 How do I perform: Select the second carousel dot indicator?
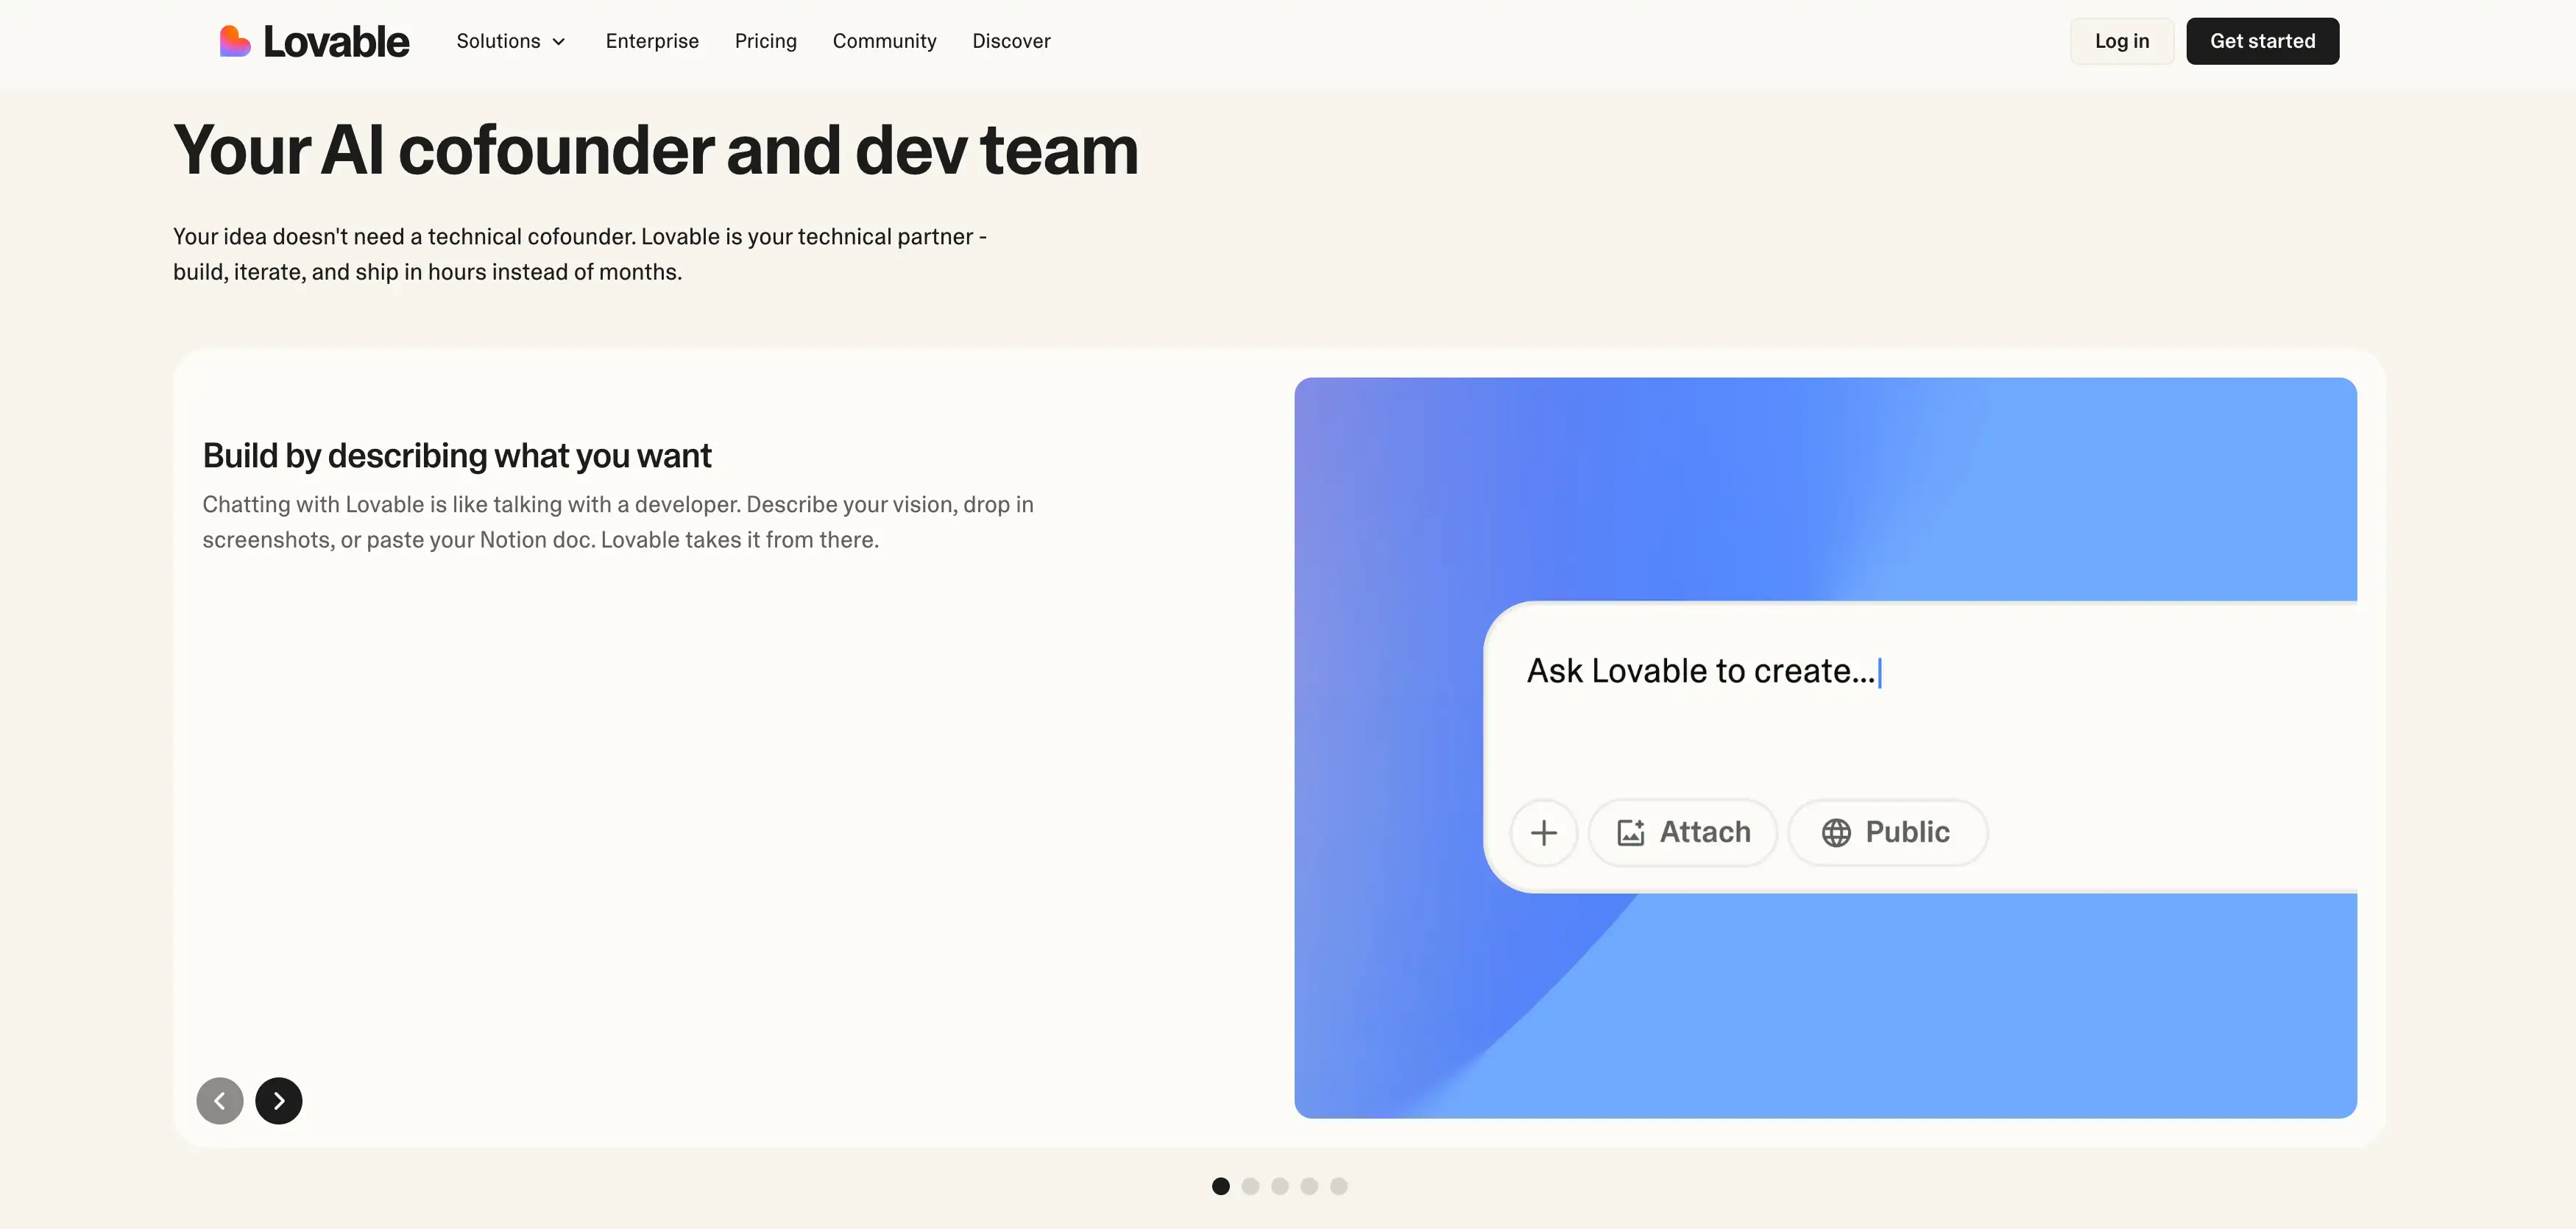1250,1186
